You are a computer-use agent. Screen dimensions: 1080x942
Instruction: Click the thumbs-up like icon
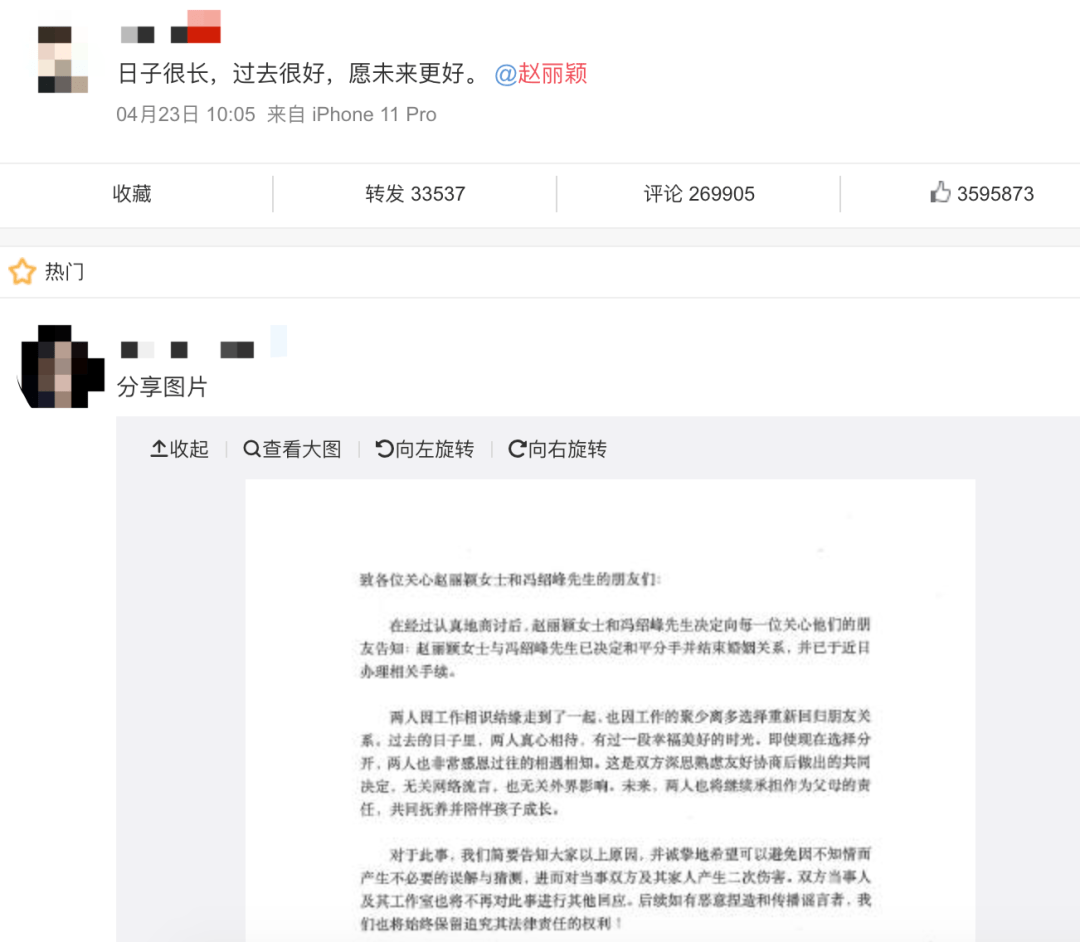940,192
